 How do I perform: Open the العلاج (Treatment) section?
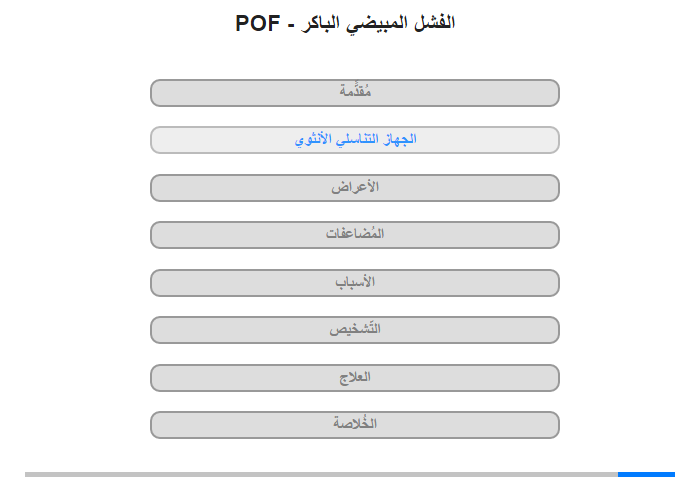(x=354, y=378)
